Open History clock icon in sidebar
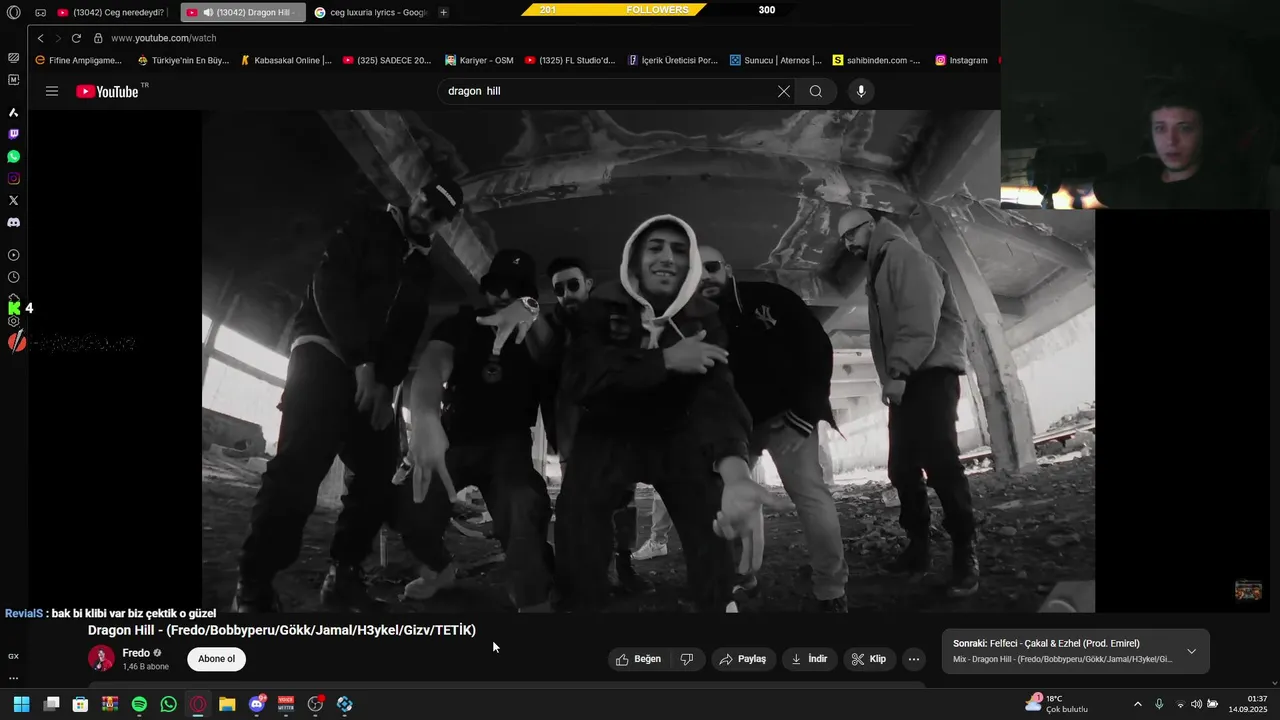 click(13, 277)
